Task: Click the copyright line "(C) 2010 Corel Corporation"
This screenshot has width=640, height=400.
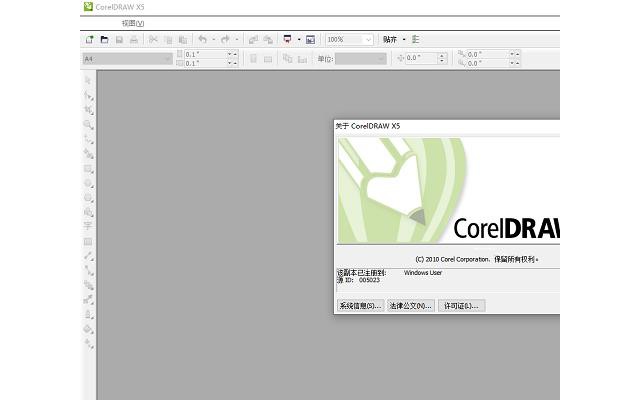Action: 452,259
